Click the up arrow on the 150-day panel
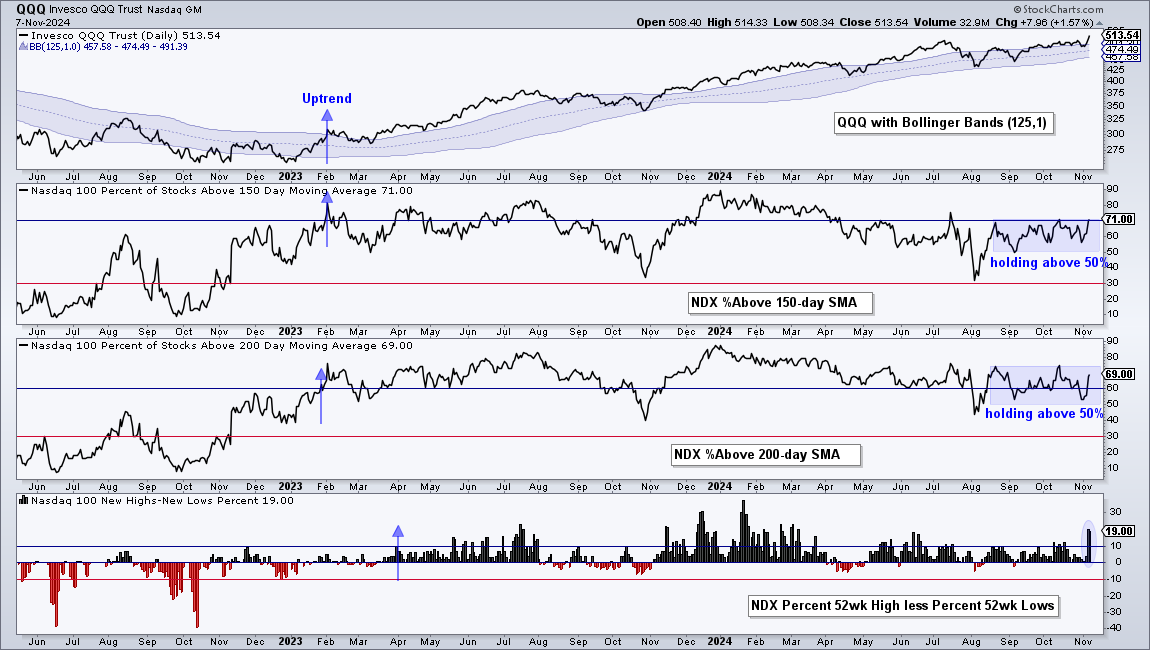The image size is (1150, 650). pyautogui.click(x=327, y=222)
